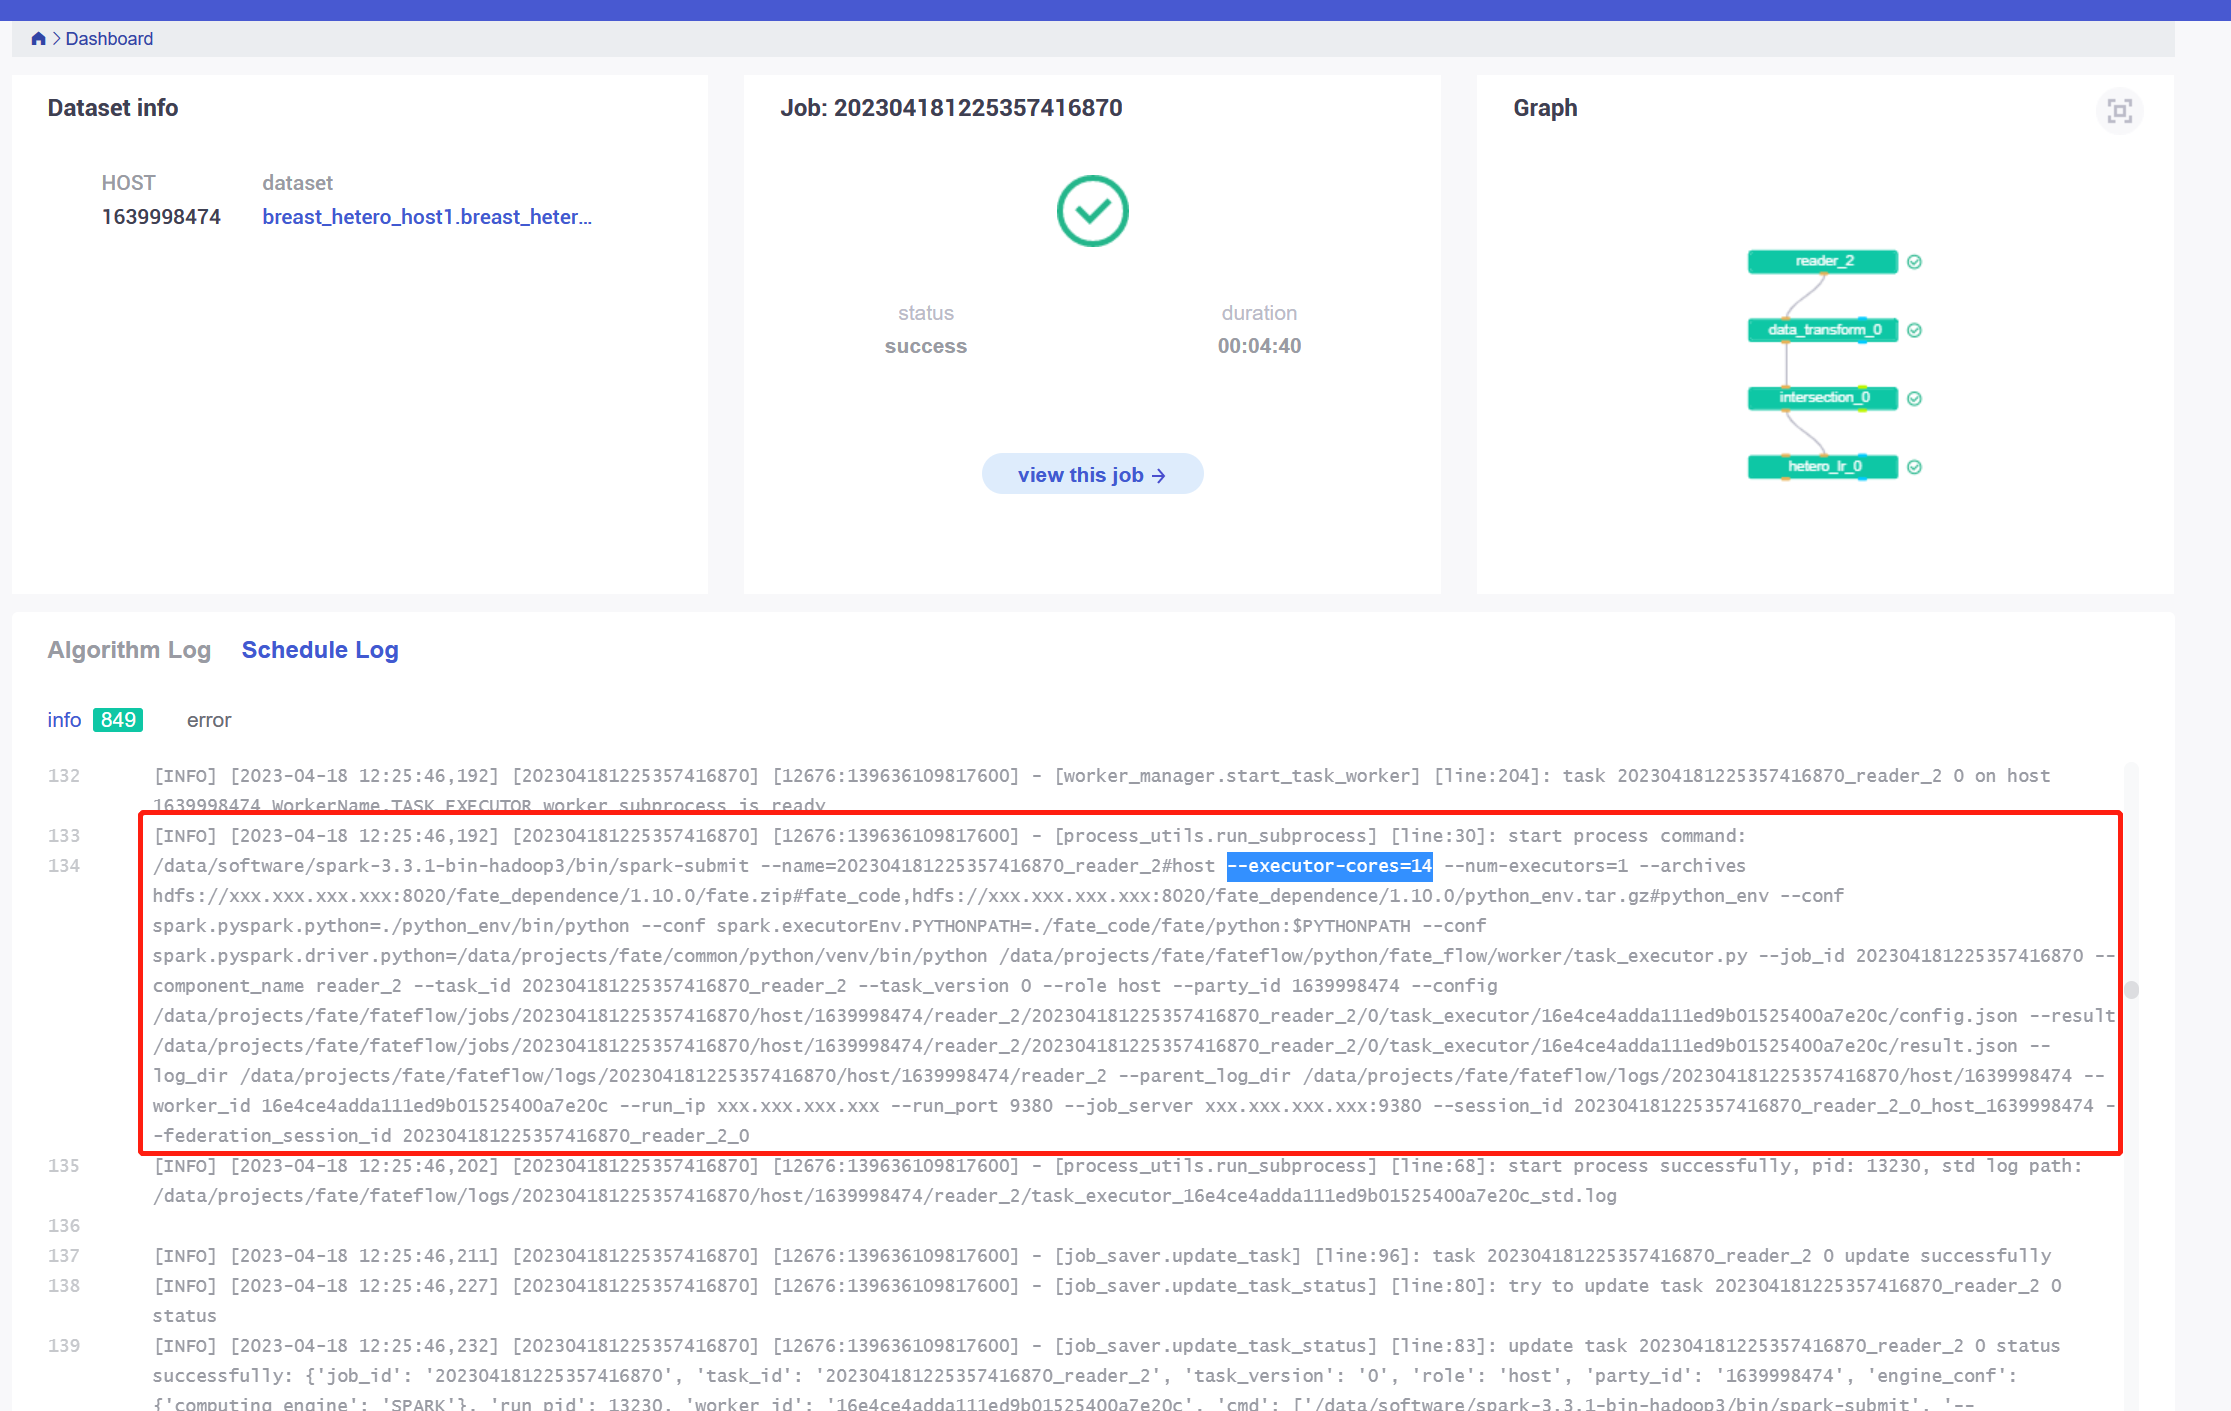Click the green success check icon
Image resolution: width=2231 pixels, height=1411 pixels.
1092,211
